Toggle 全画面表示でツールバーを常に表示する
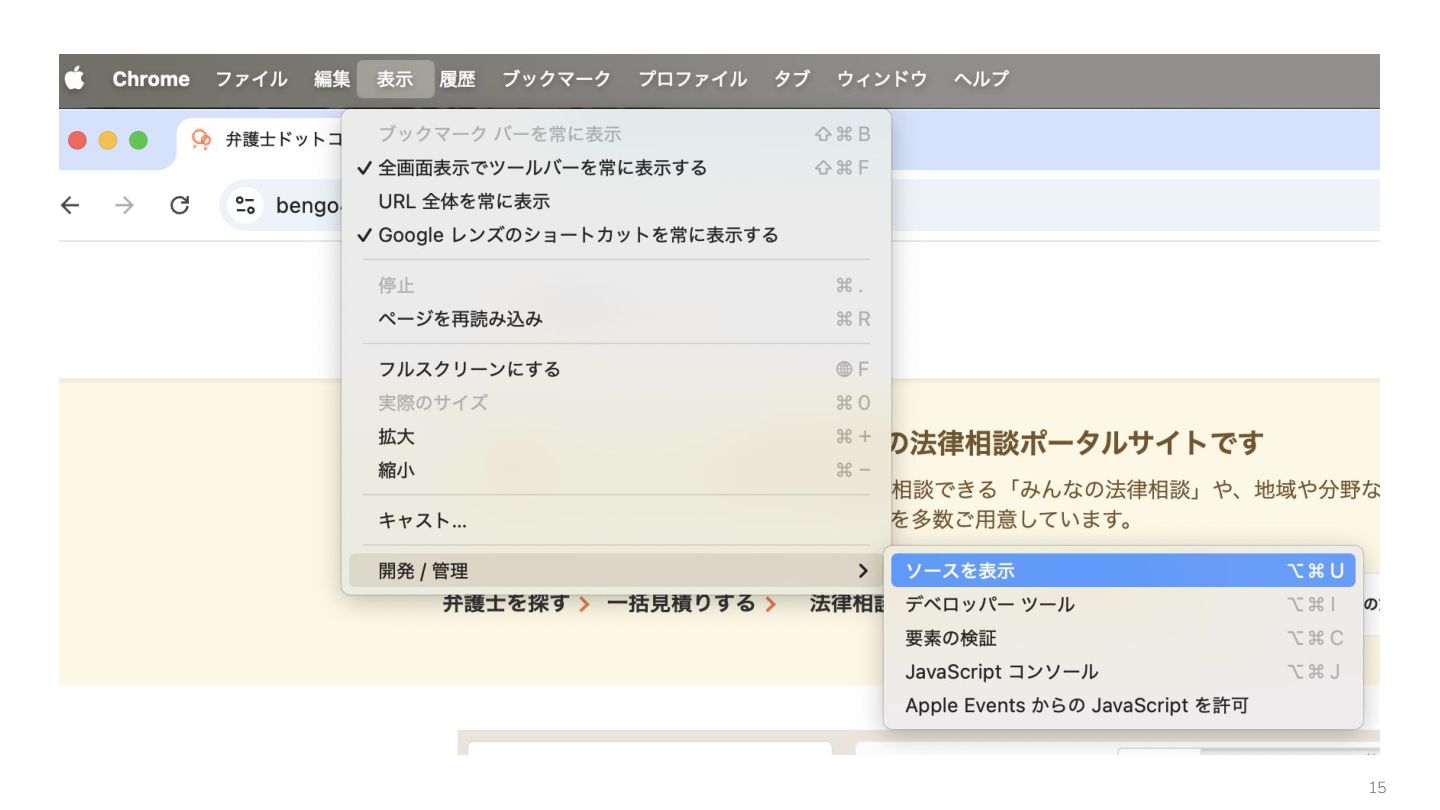The height and width of the screenshot is (810, 1440). pos(616,168)
